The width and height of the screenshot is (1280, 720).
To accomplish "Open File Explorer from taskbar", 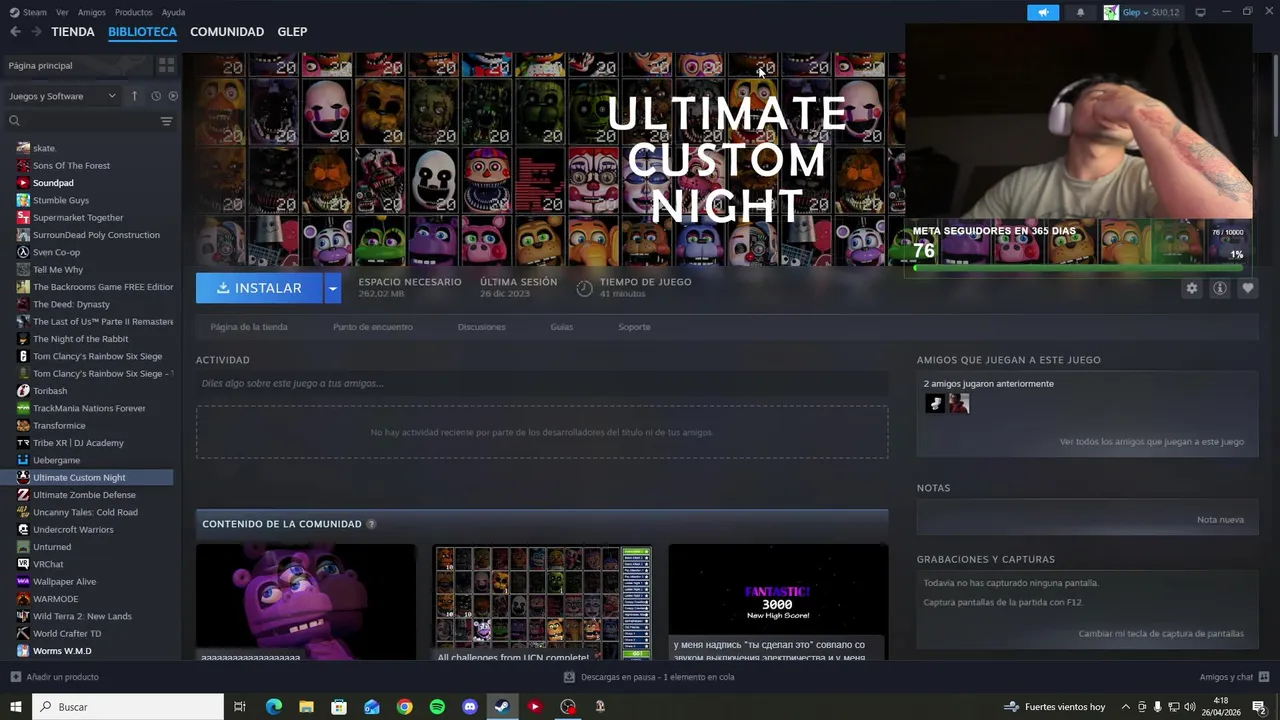I will pos(306,707).
